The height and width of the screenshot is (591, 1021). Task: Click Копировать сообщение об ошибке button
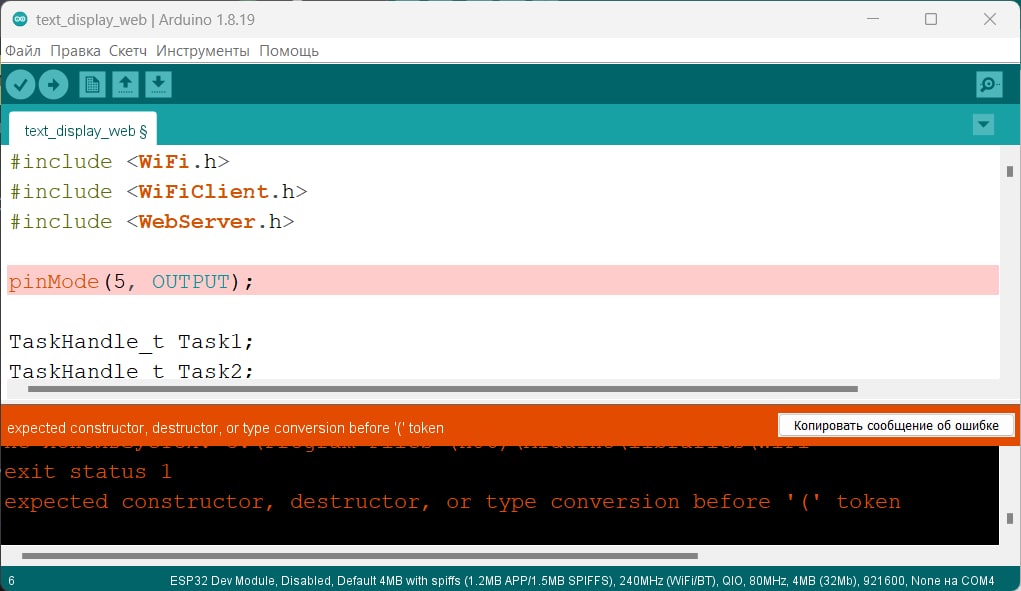coord(896,426)
